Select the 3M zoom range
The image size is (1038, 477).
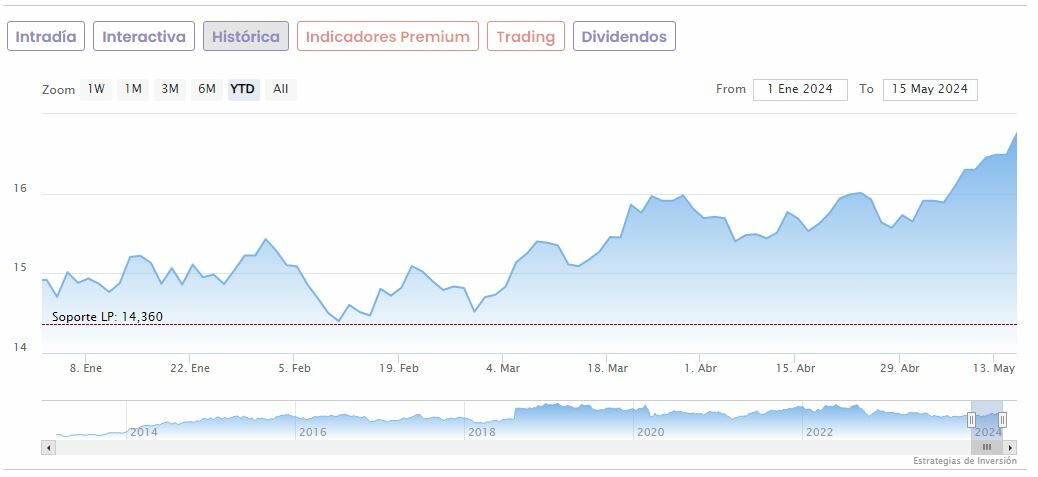pyautogui.click(x=170, y=89)
